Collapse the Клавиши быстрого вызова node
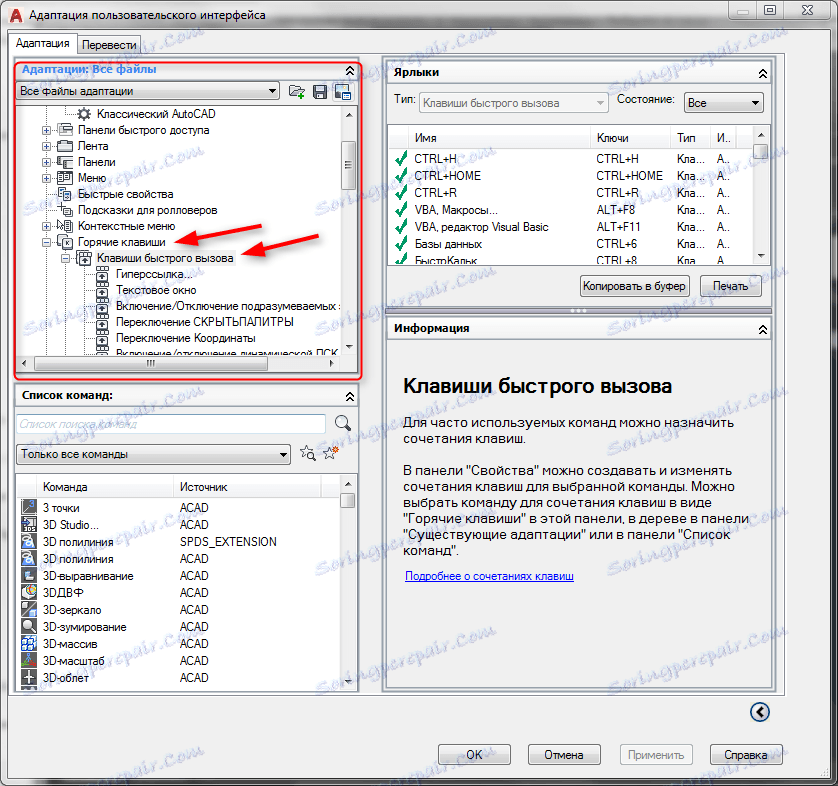The width and height of the screenshot is (838, 786). tap(65, 259)
